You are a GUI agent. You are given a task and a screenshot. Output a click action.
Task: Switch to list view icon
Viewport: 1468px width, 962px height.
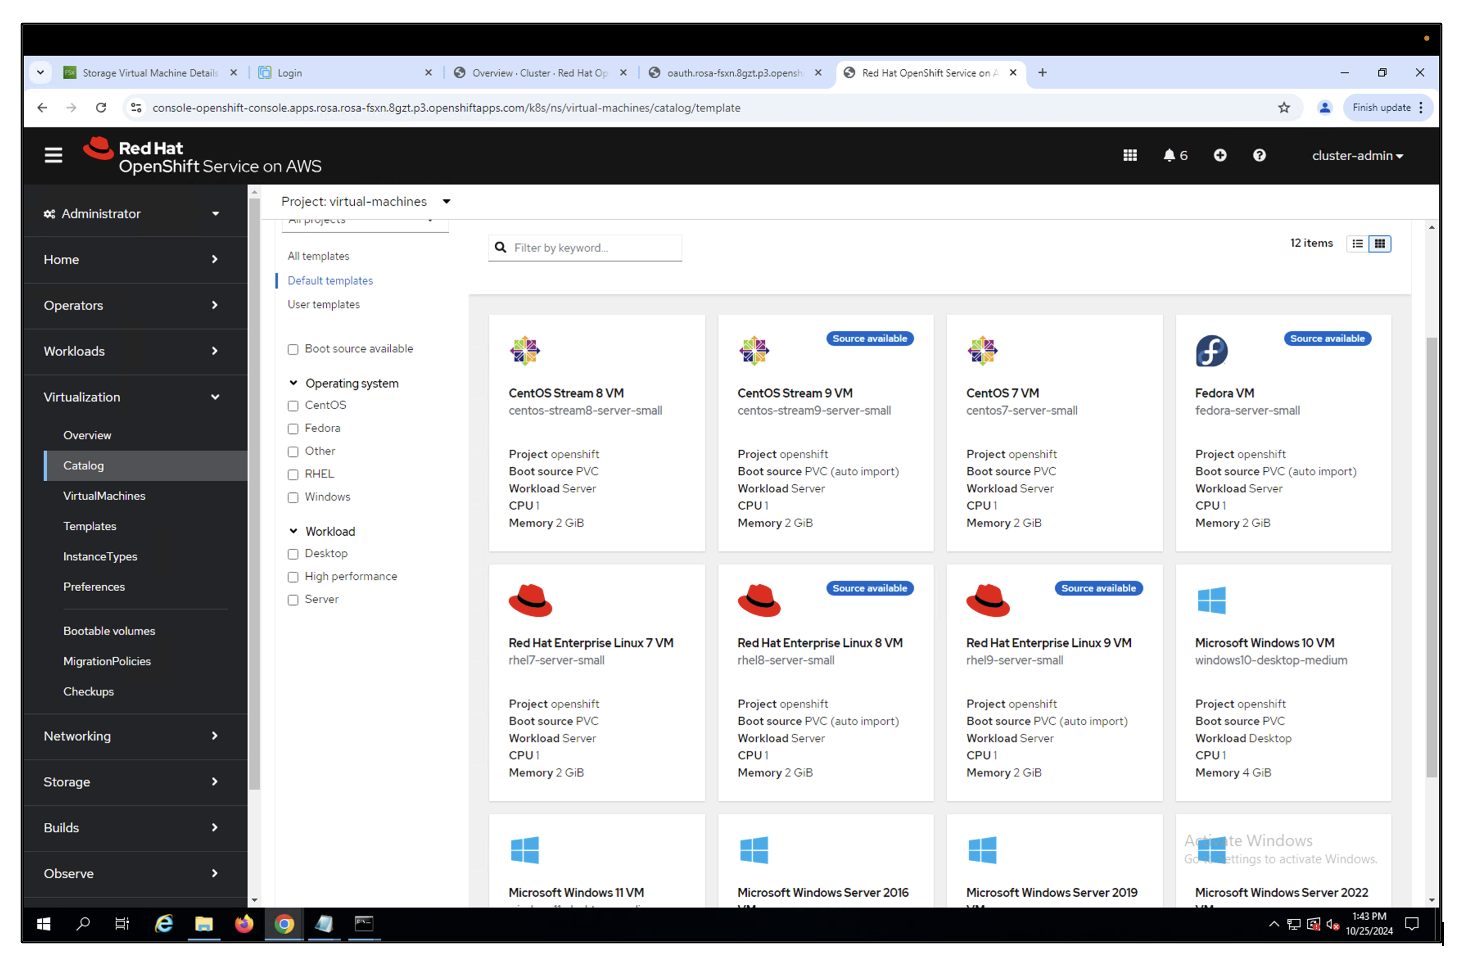coord(1357,244)
